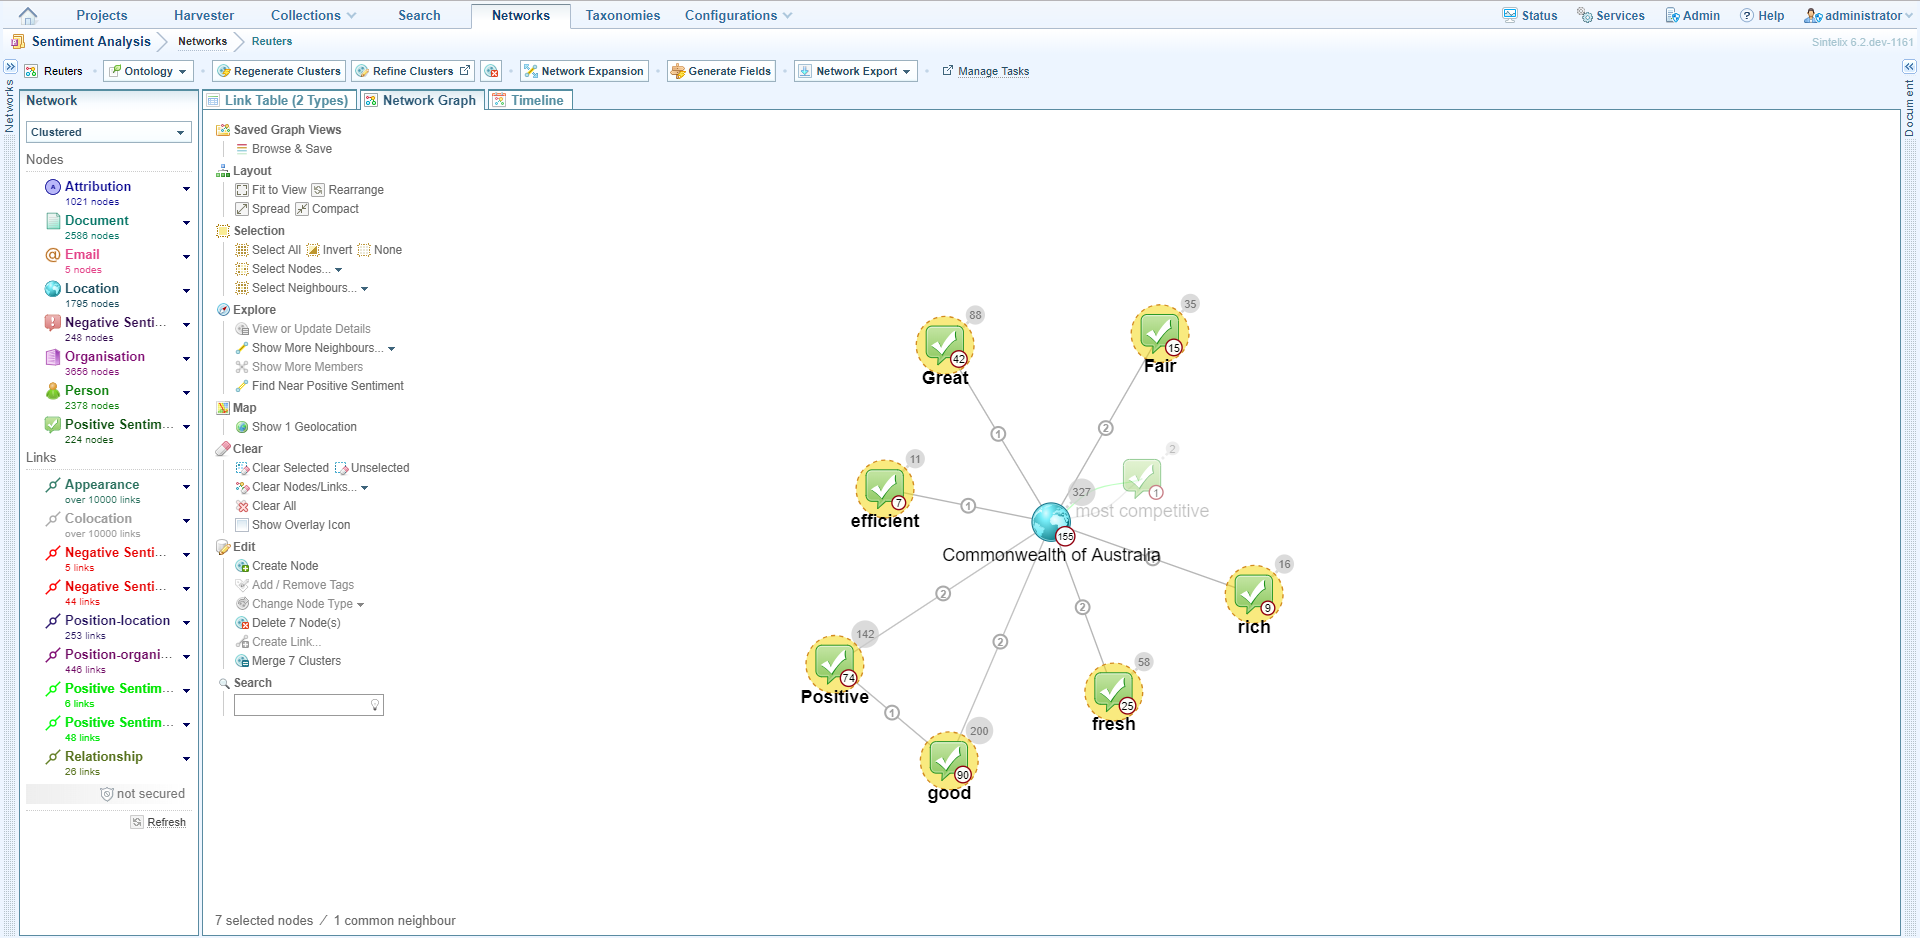Click the Manage Tasks link
Image resolution: width=1920 pixels, height=938 pixels.
pos(992,71)
